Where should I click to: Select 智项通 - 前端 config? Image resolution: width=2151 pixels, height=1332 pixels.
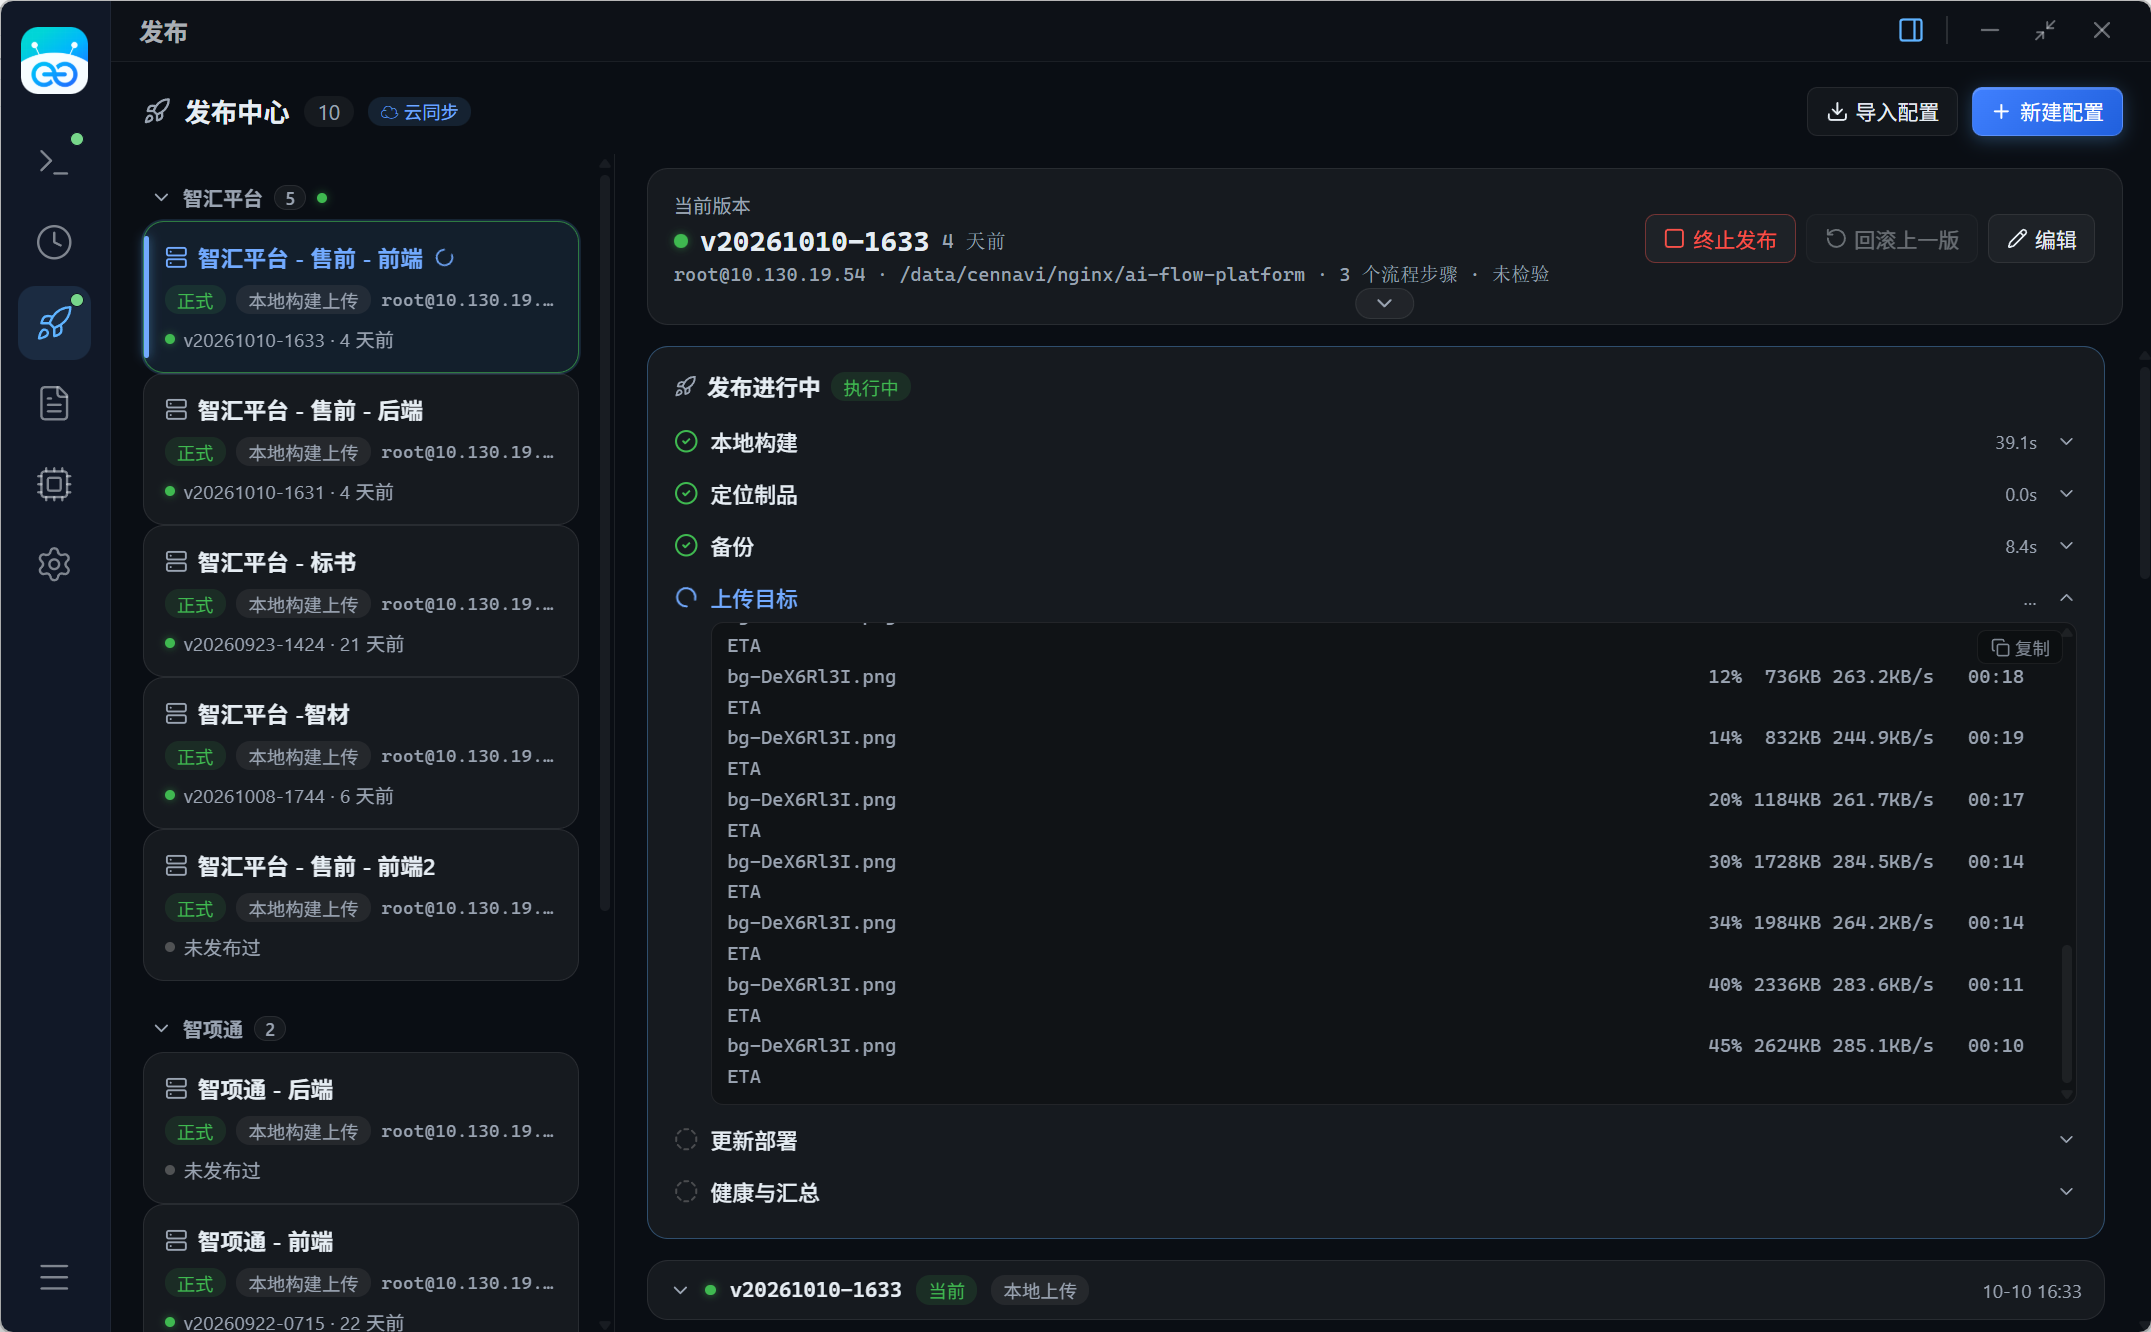click(x=361, y=1270)
